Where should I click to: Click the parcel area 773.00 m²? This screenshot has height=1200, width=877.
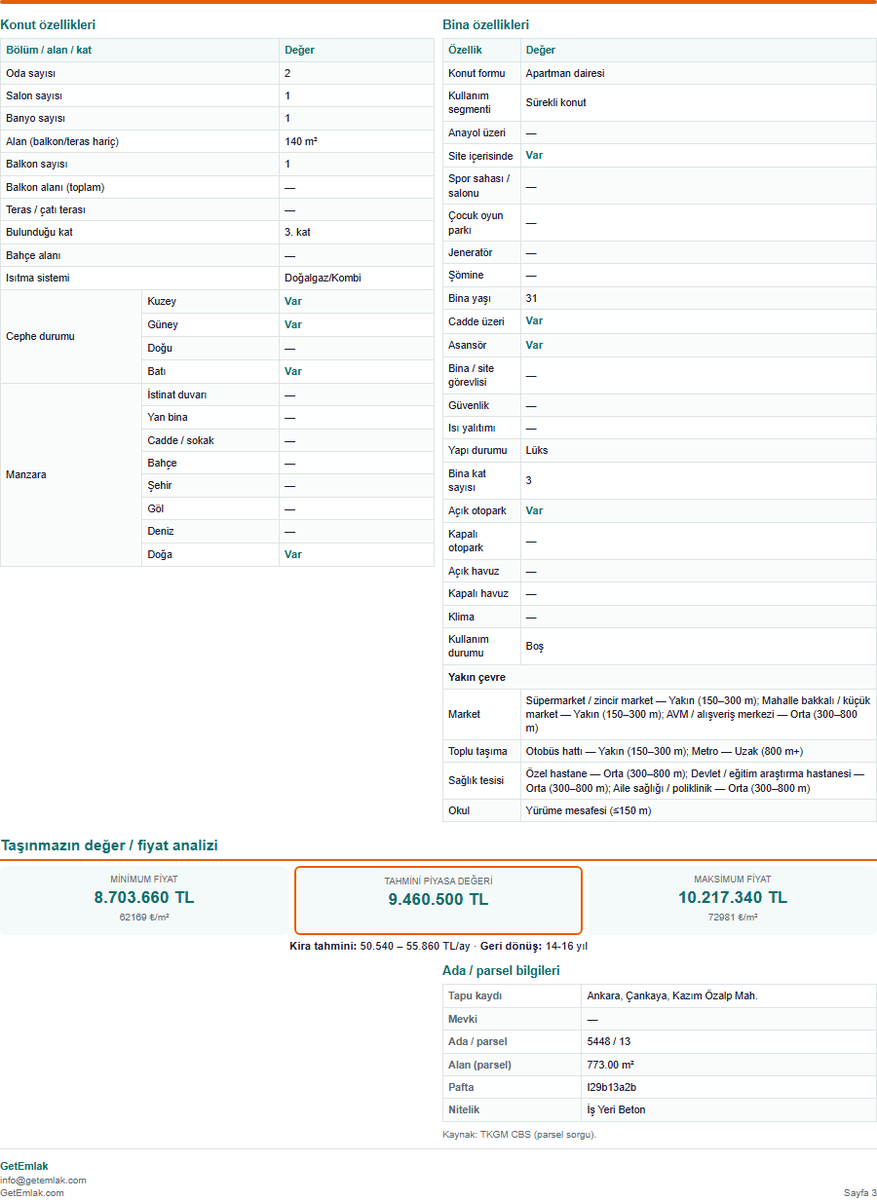point(610,1065)
